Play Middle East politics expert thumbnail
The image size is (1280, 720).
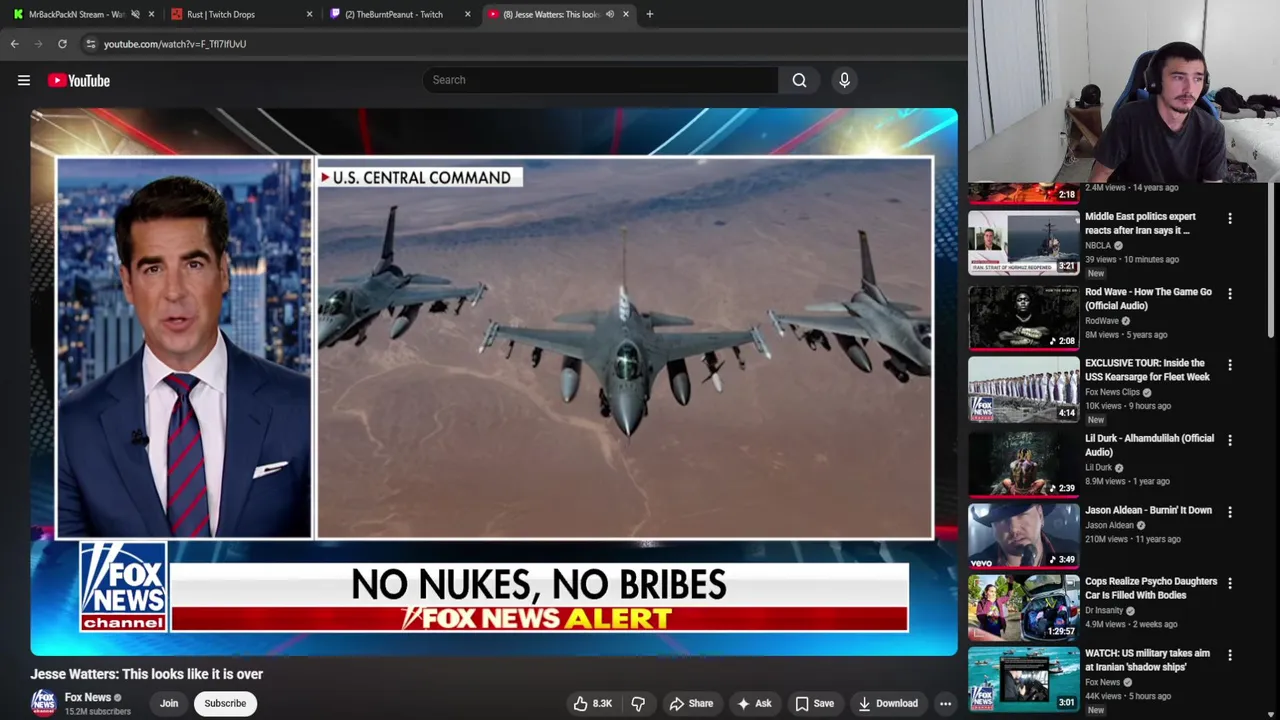tap(1024, 242)
